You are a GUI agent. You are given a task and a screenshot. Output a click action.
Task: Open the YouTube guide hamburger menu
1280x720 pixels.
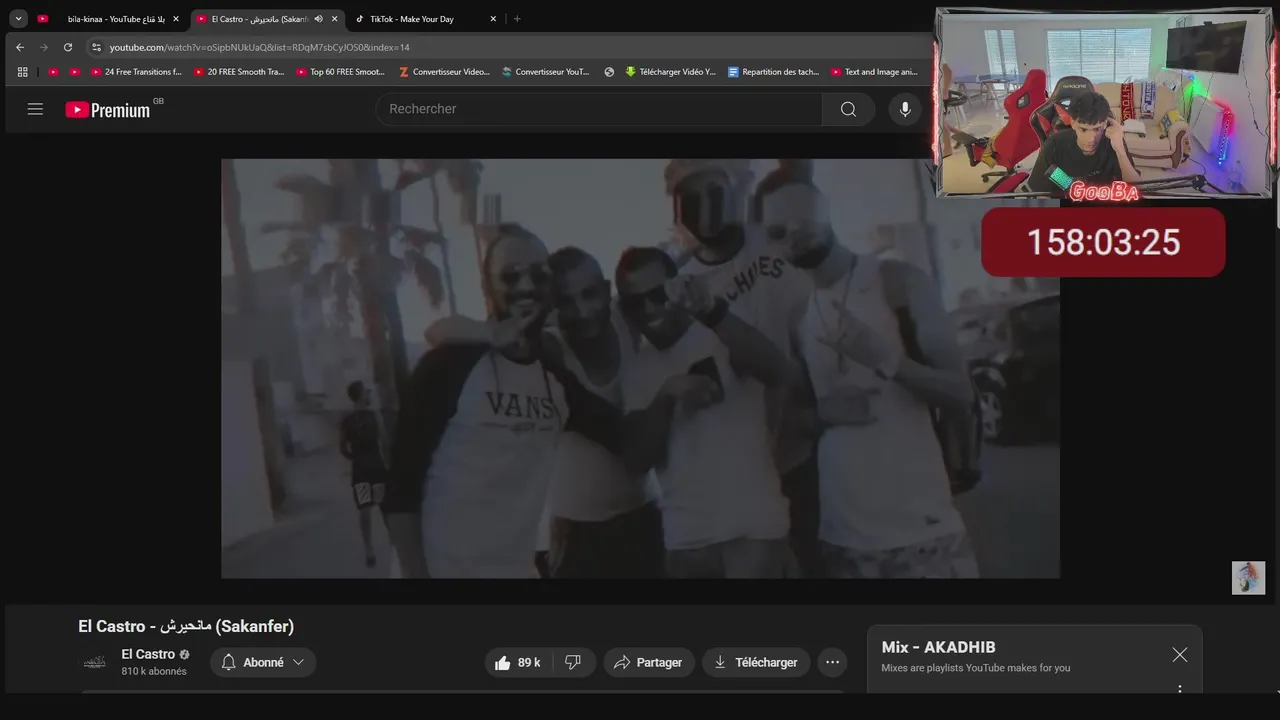[35, 109]
